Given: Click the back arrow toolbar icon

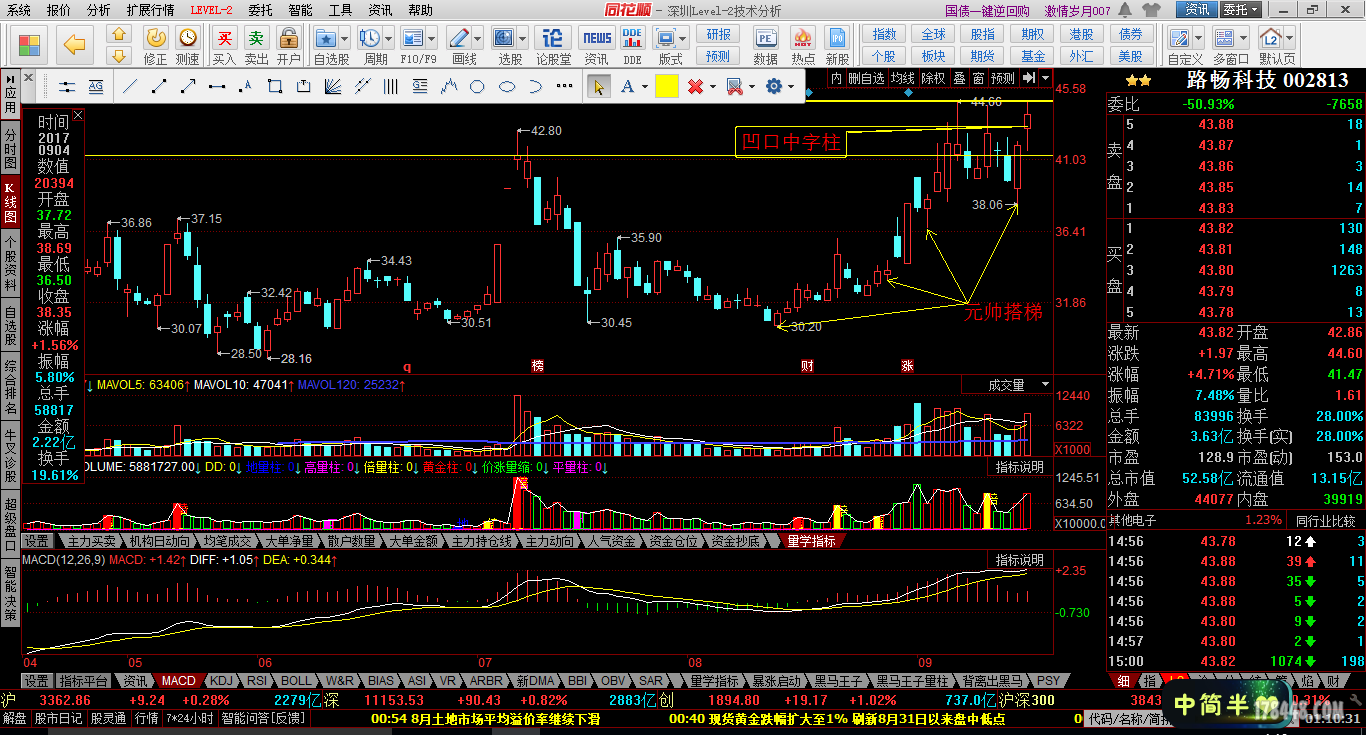Looking at the screenshot, I should 74,43.
